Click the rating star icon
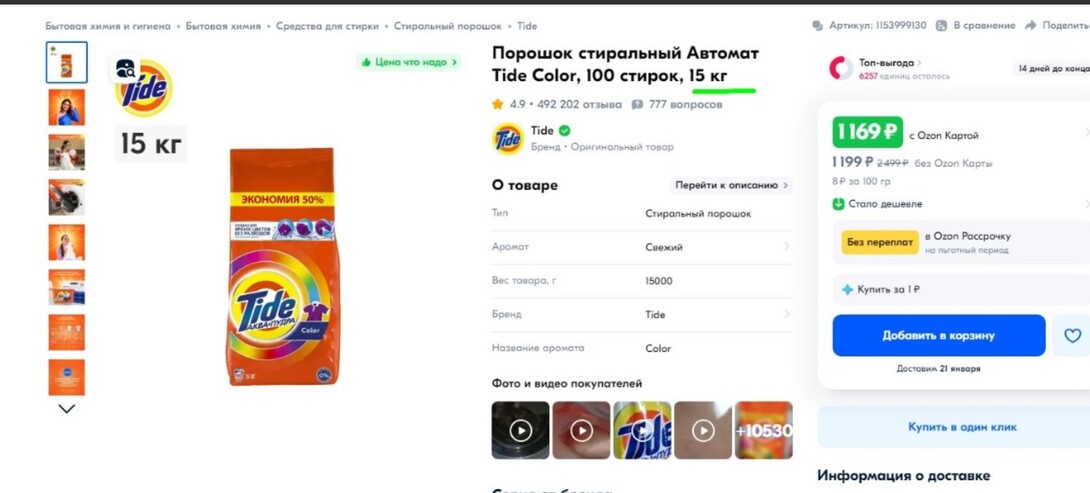The width and height of the screenshot is (1090, 493). (x=498, y=104)
